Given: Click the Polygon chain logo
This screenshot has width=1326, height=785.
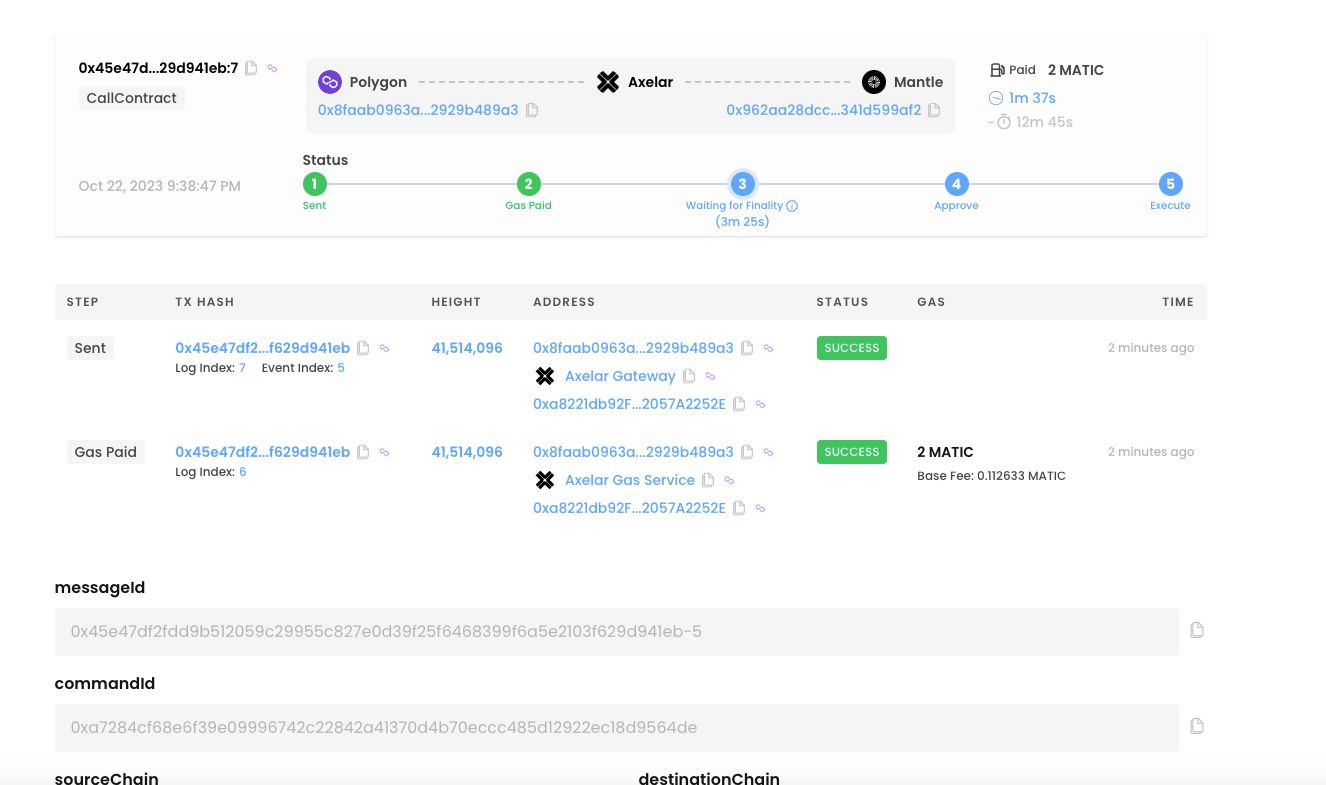Looking at the screenshot, I should [330, 82].
